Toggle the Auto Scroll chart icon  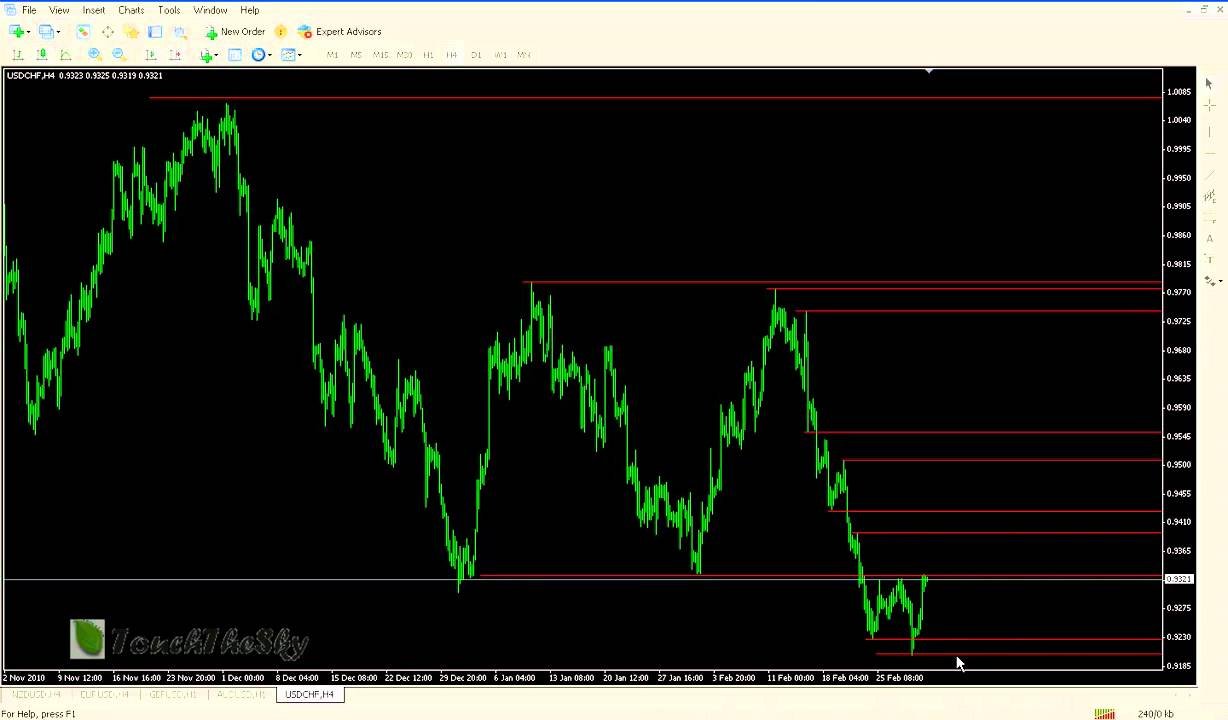tap(150, 55)
